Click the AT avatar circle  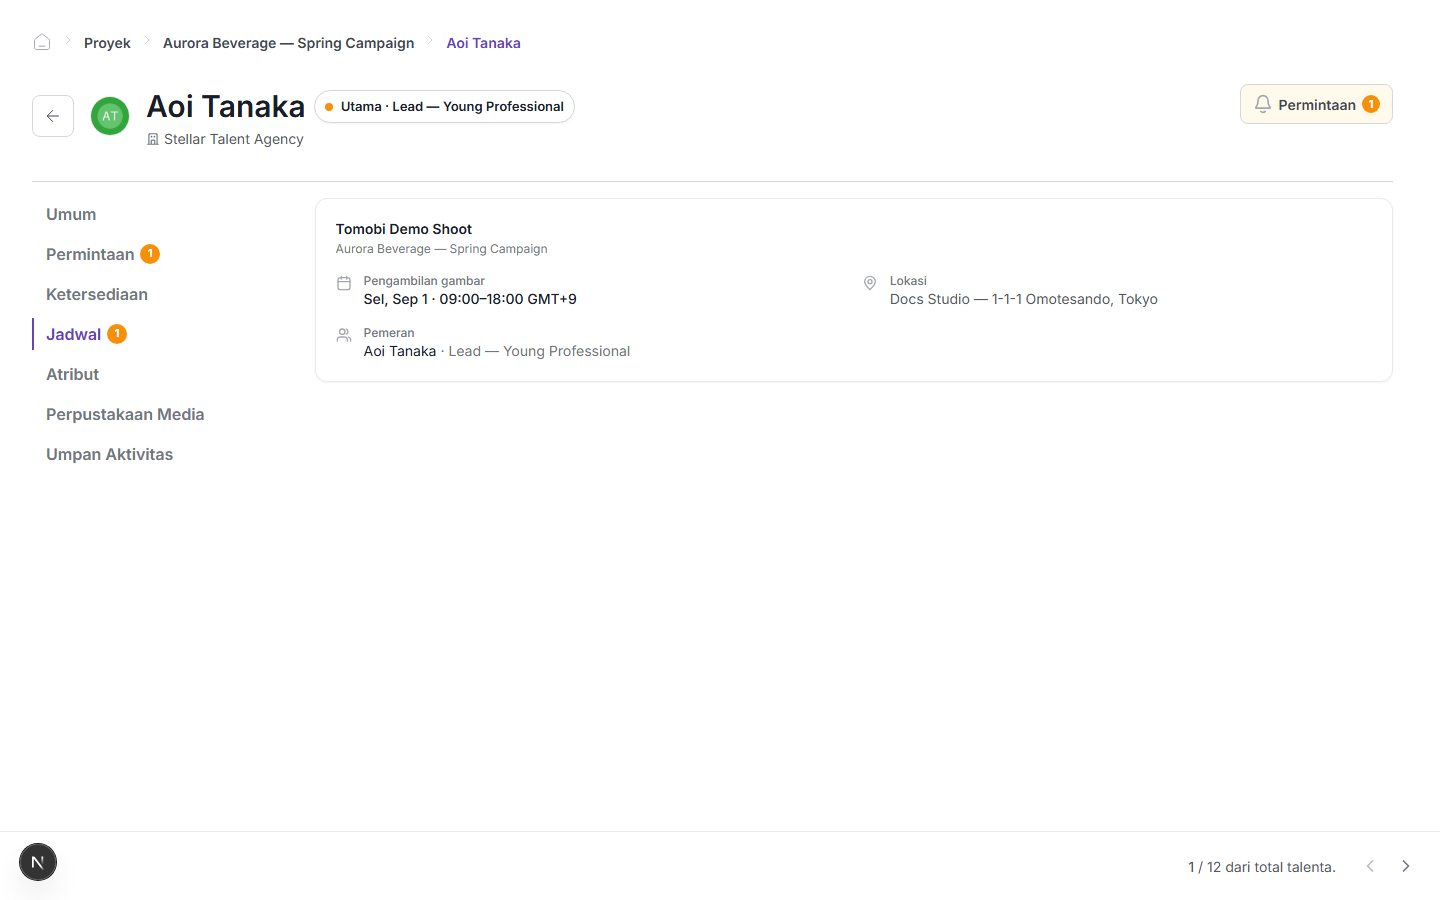[x=110, y=116]
